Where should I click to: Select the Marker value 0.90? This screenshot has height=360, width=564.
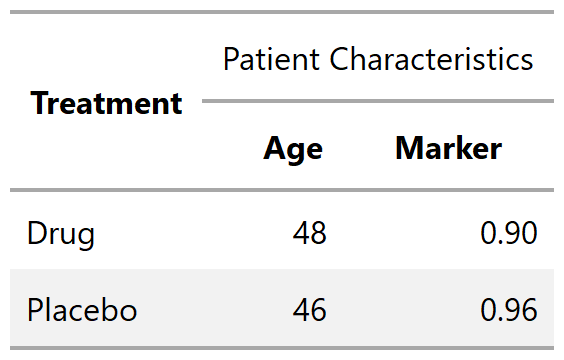509,233
